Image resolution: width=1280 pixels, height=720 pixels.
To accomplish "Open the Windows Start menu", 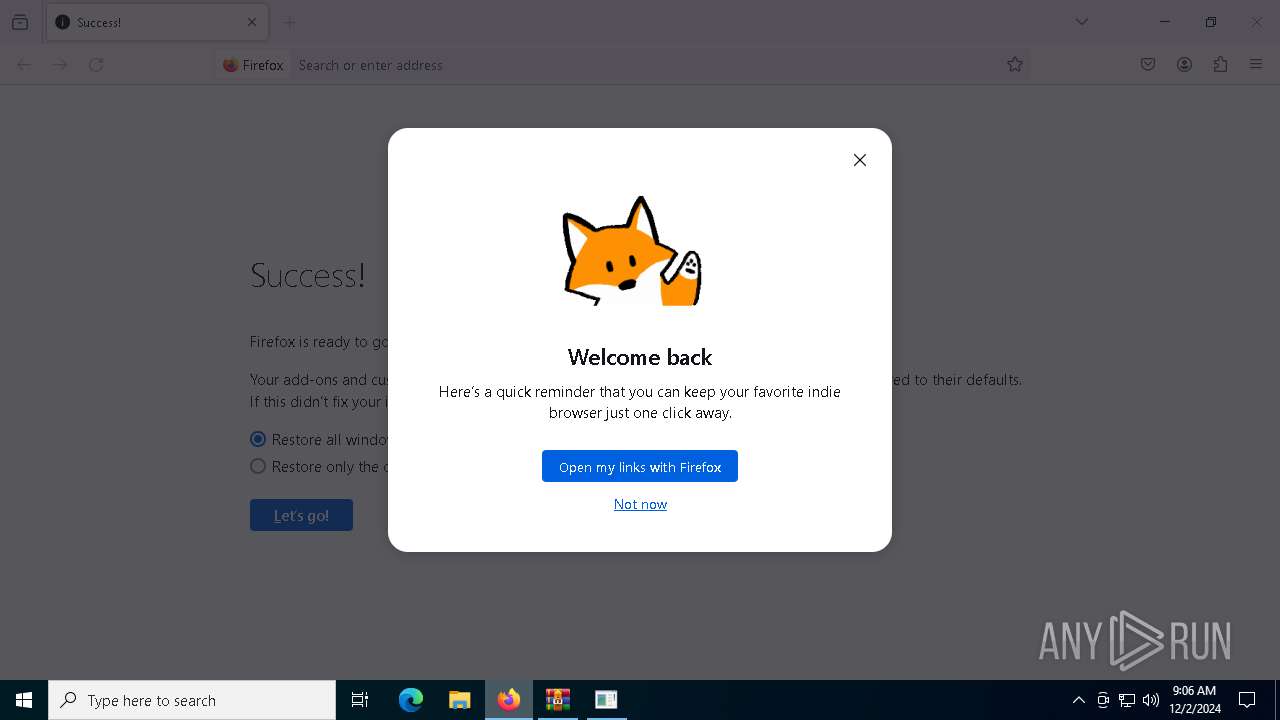I will [24, 700].
